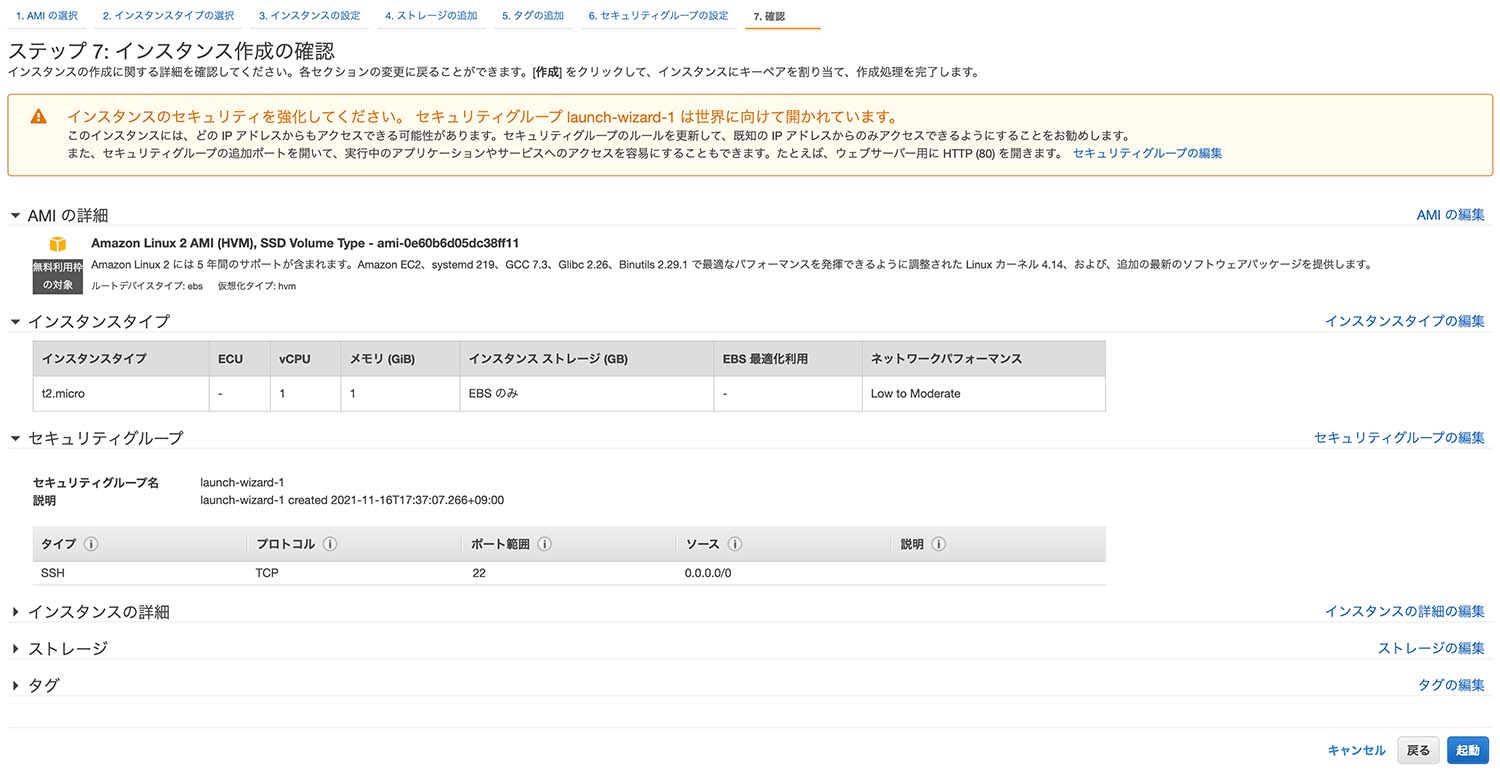Screen dimensions: 1500x780
Task: Collapse the AMI の詳細 section
Action: 15,215
